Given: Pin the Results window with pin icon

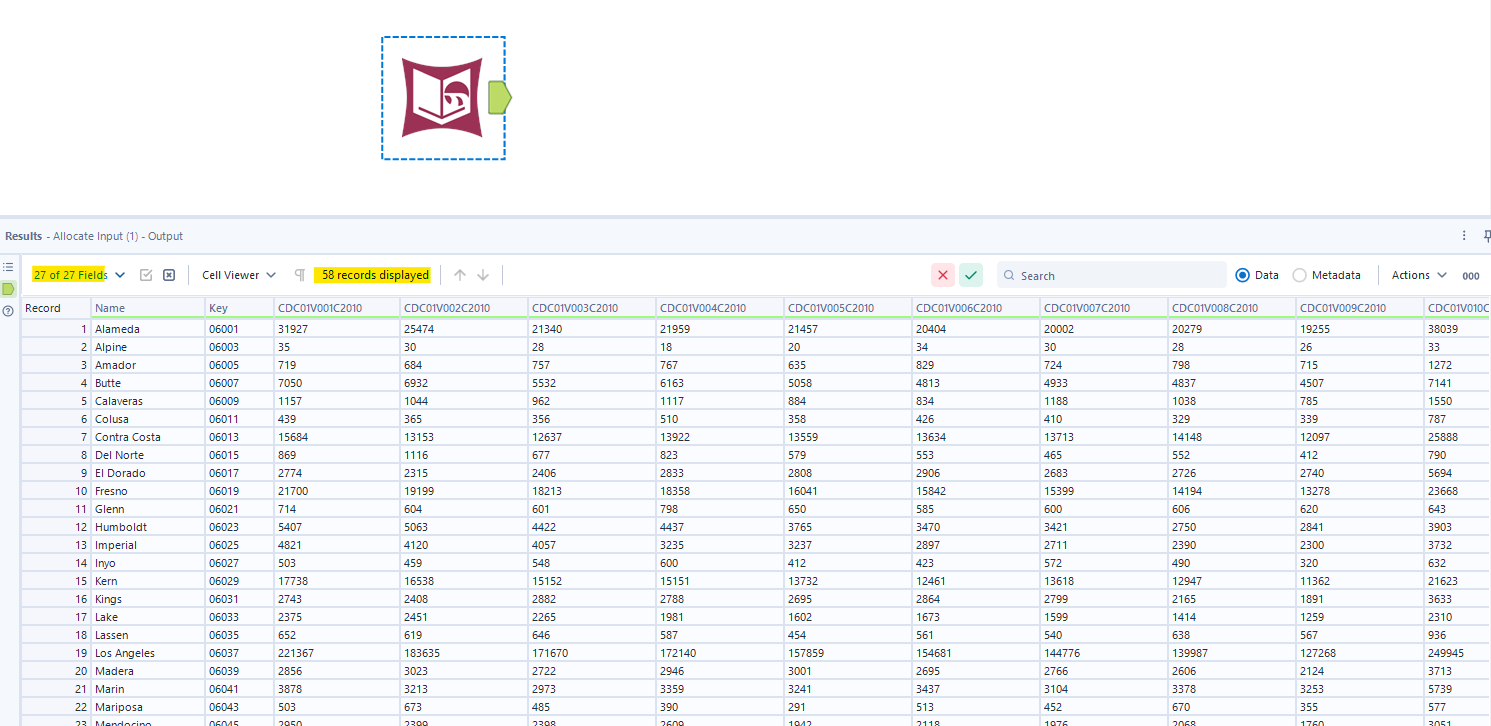Looking at the screenshot, I should point(1486,236).
